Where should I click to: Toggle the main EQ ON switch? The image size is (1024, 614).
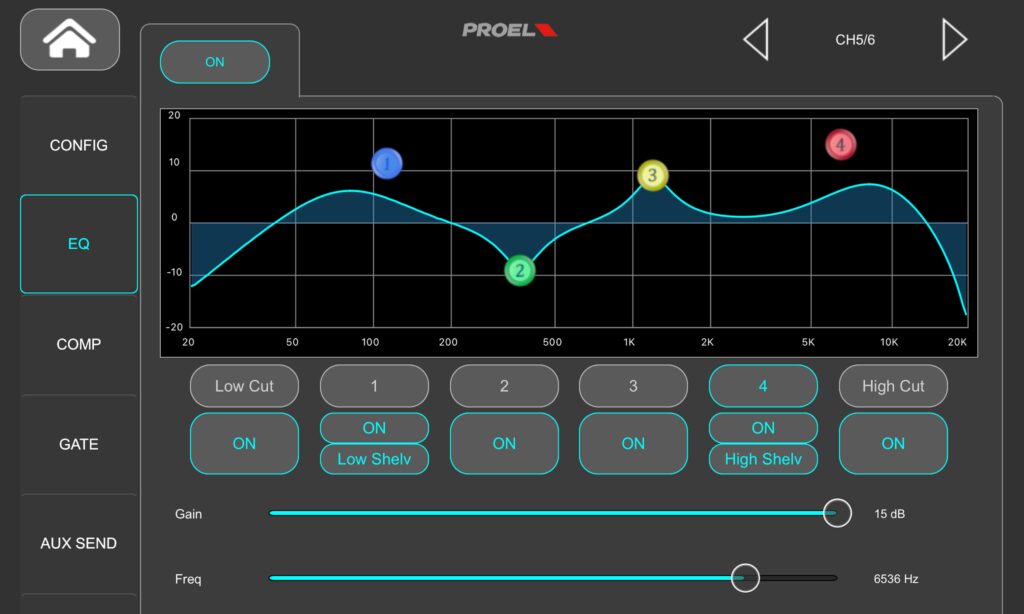[215, 62]
